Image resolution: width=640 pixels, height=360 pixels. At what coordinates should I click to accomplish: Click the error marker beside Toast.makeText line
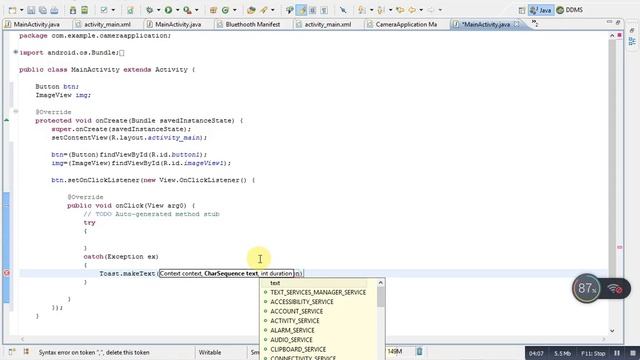(x=7, y=273)
